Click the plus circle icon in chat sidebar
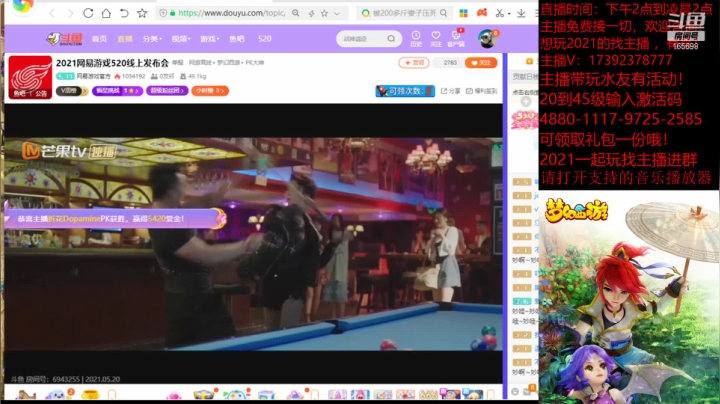The width and height of the screenshot is (720, 404). coord(526,101)
